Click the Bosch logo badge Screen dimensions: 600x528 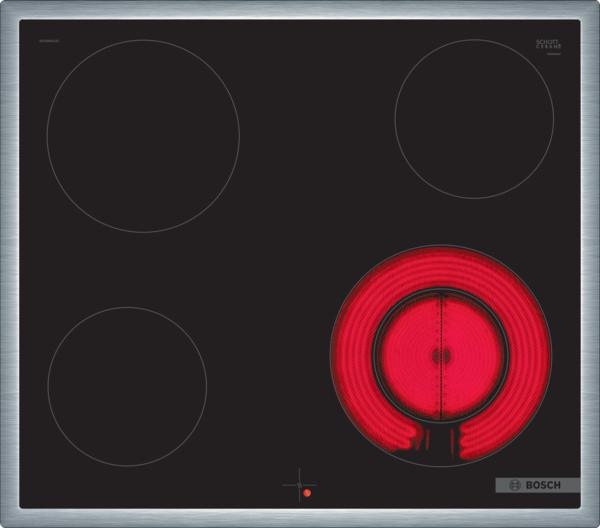537,485
